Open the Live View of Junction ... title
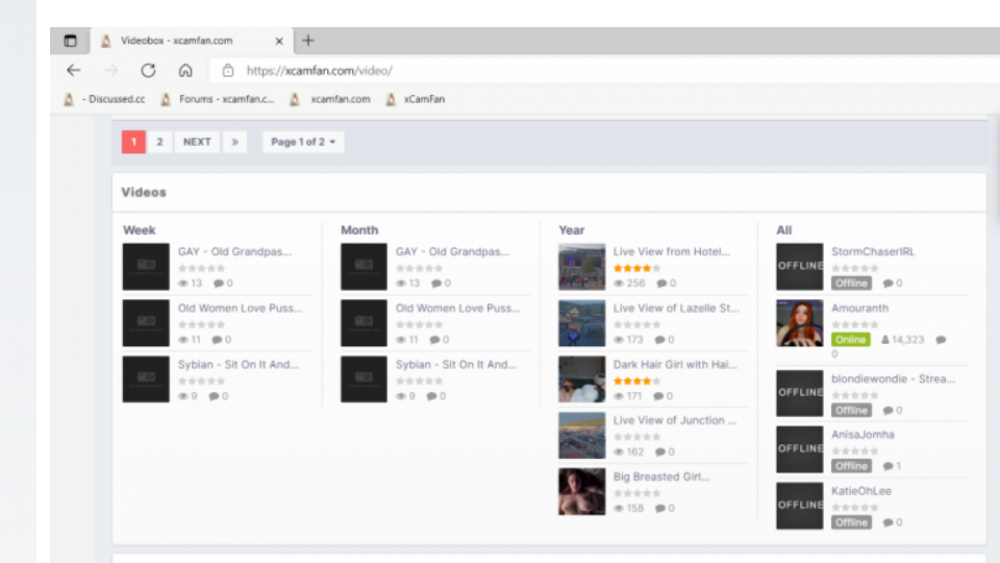 pyautogui.click(x=675, y=421)
